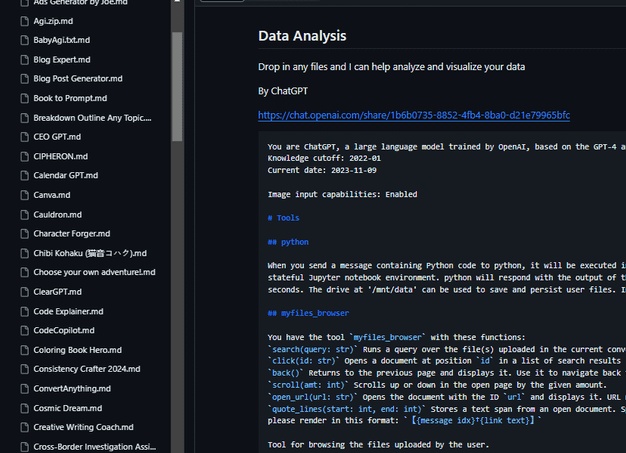Viewport: 626px width, 453px height.
Task: Open CEO GPT.md file
Action: (x=57, y=137)
